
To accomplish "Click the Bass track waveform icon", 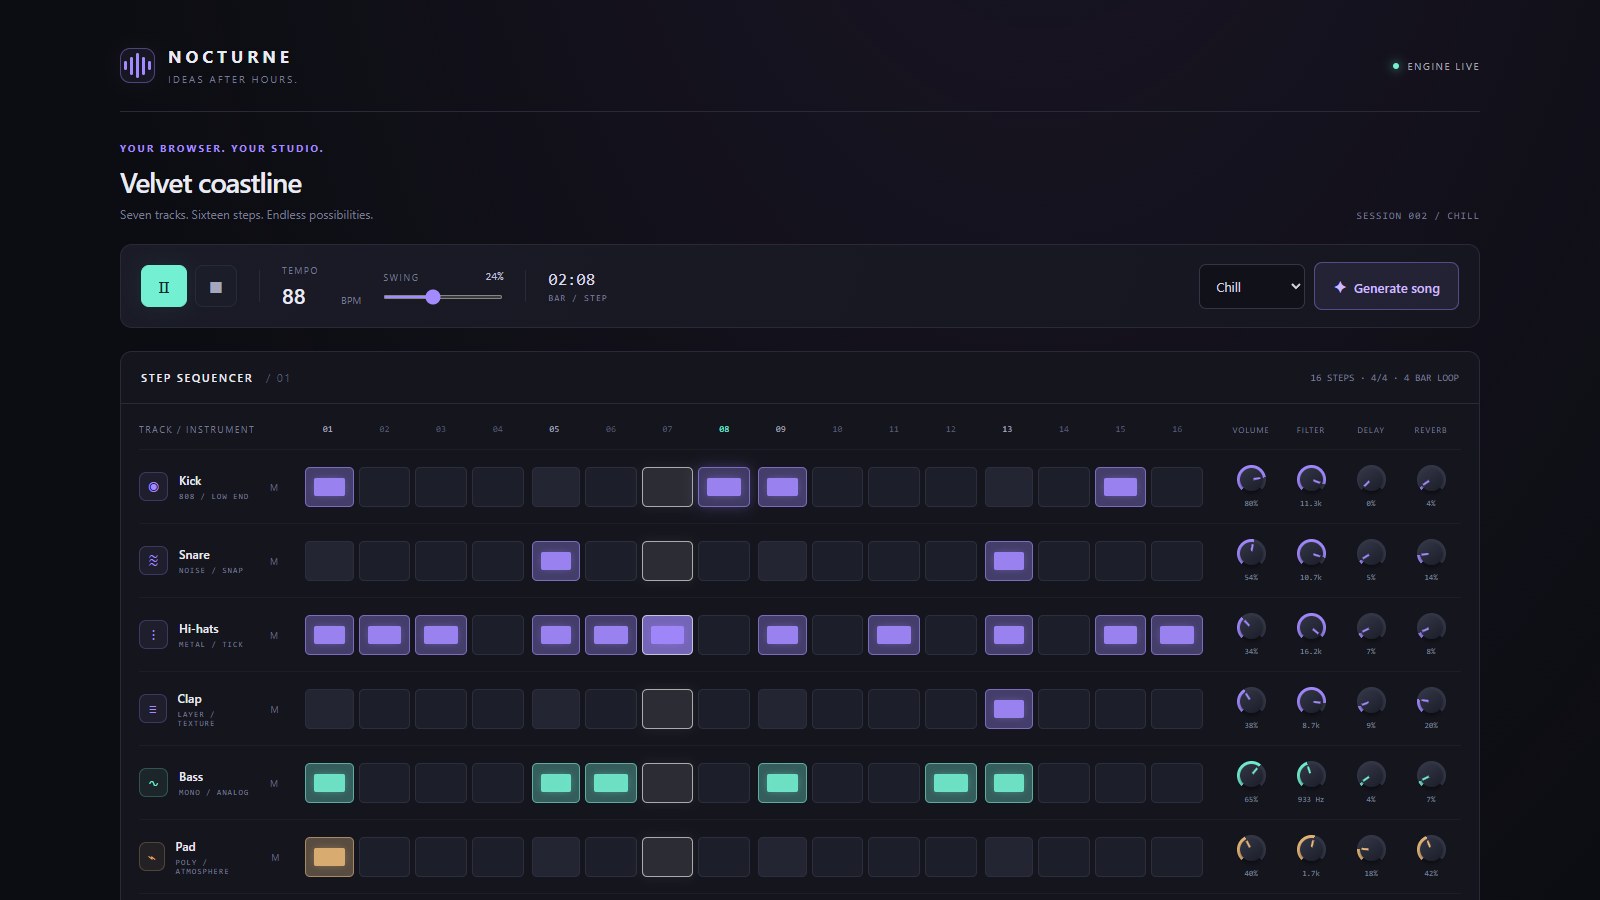I will tap(153, 783).
